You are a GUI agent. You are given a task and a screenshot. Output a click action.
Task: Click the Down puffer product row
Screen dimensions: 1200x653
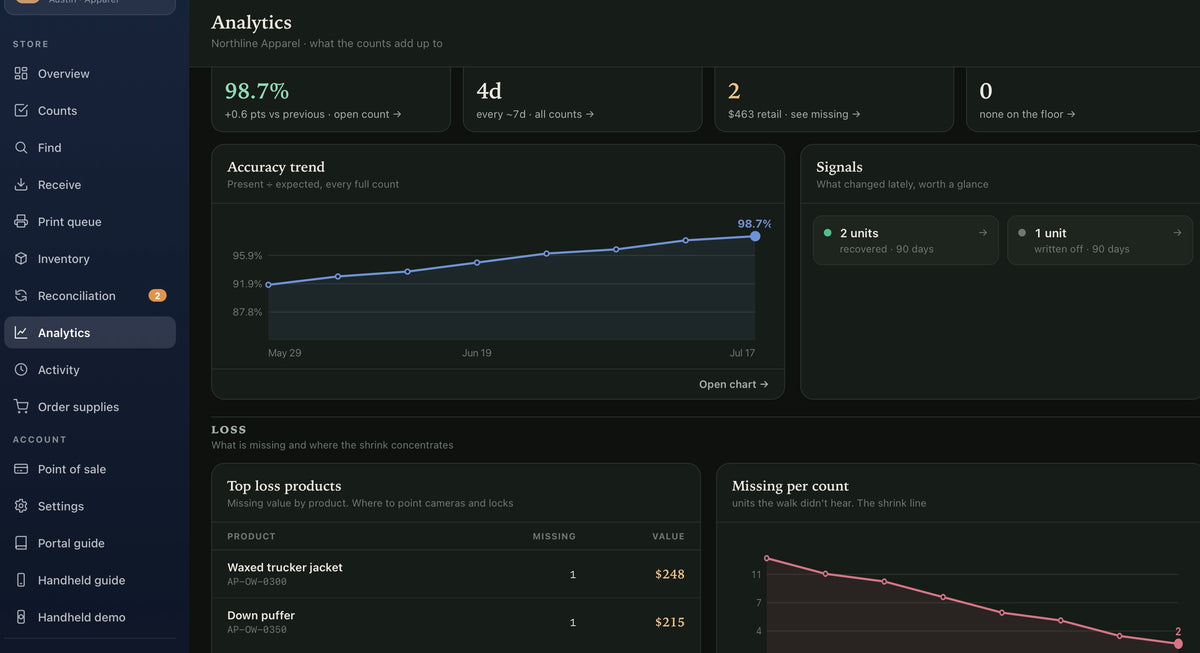(x=456, y=622)
